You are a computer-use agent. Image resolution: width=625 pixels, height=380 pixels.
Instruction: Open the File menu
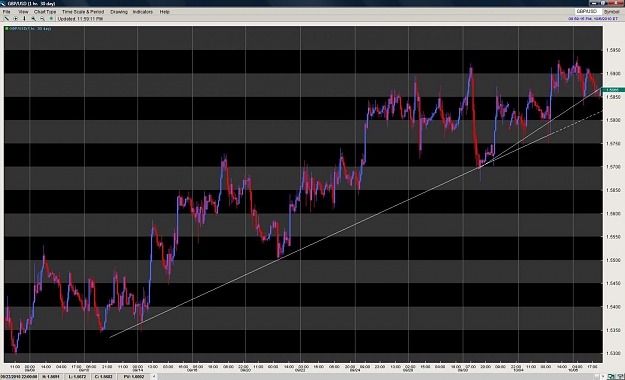click(x=6, y=12)
